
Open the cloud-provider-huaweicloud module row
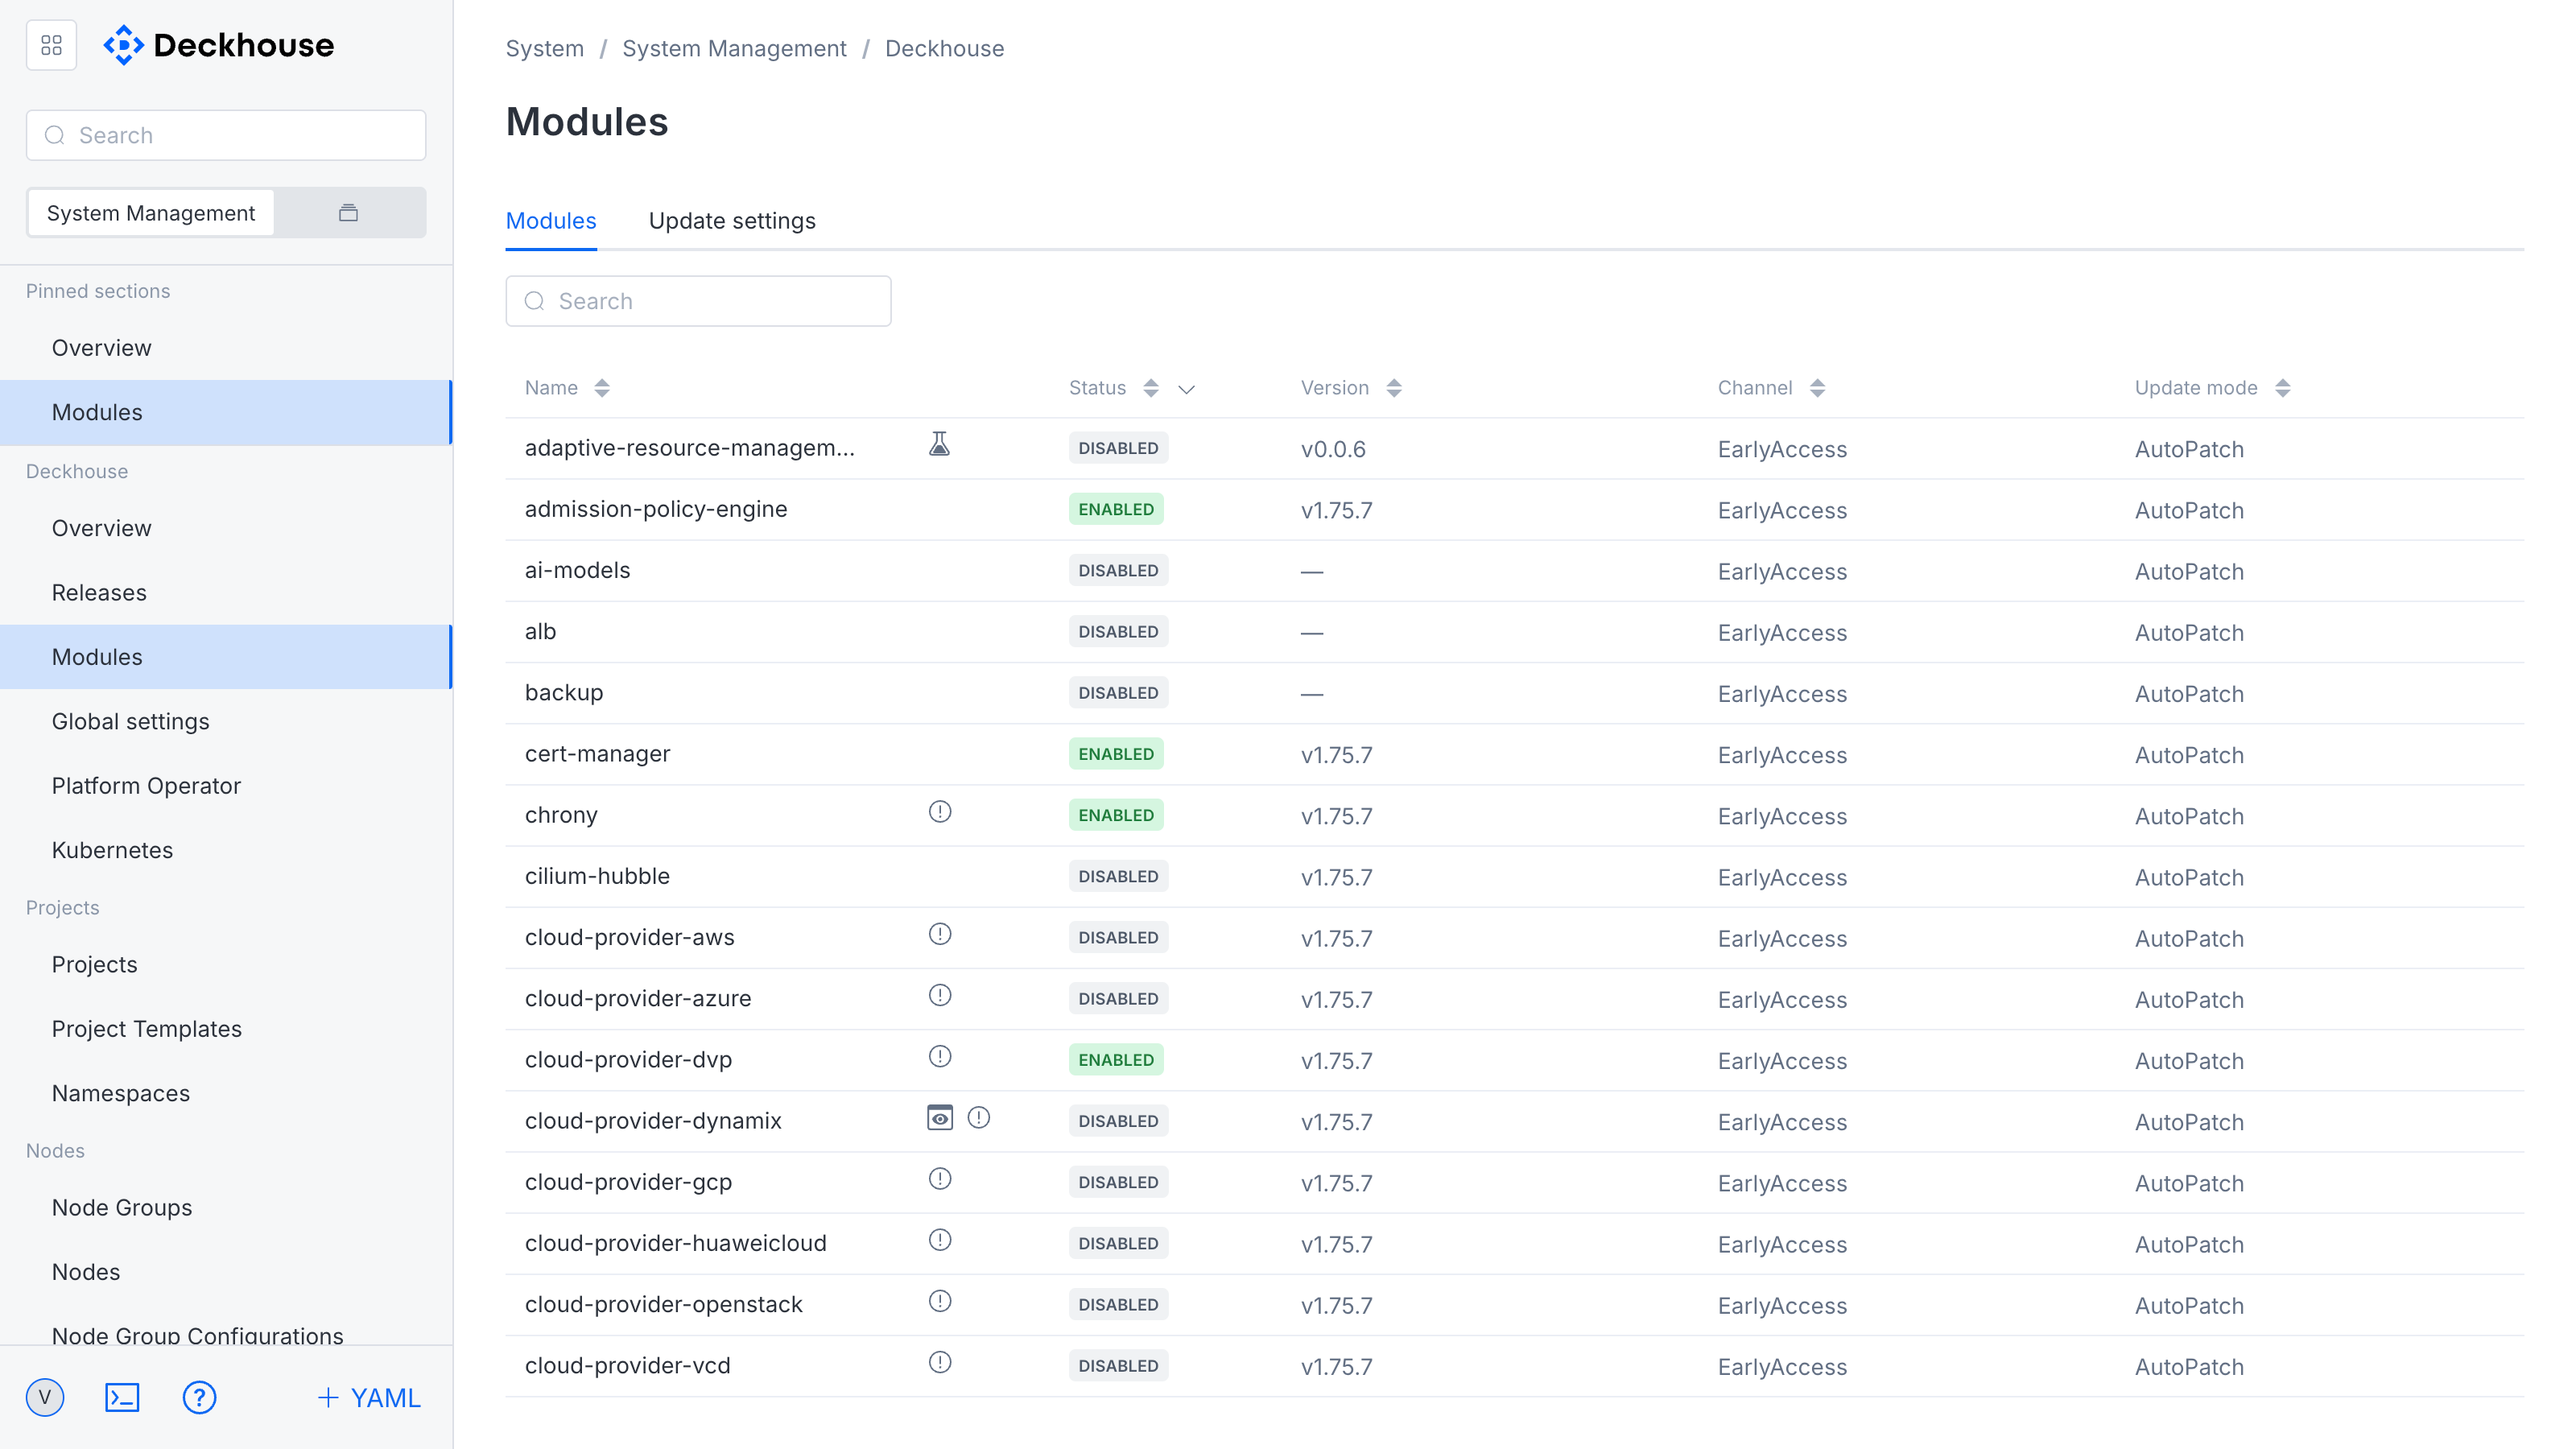1514,1243
